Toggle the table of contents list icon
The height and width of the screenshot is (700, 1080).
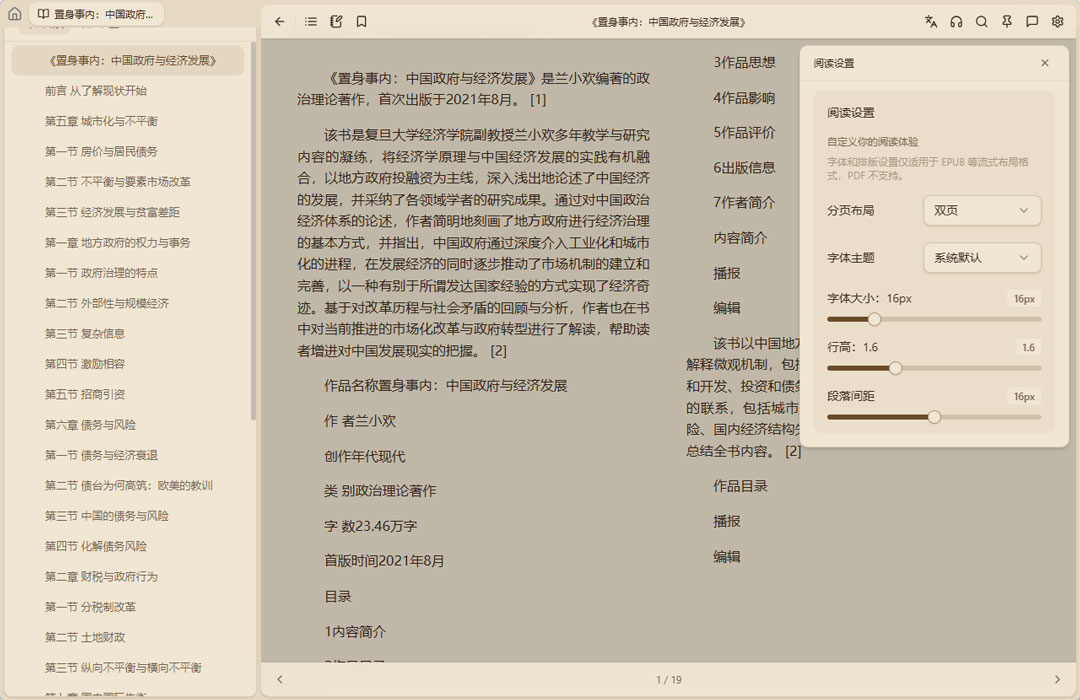click(311, 21)
